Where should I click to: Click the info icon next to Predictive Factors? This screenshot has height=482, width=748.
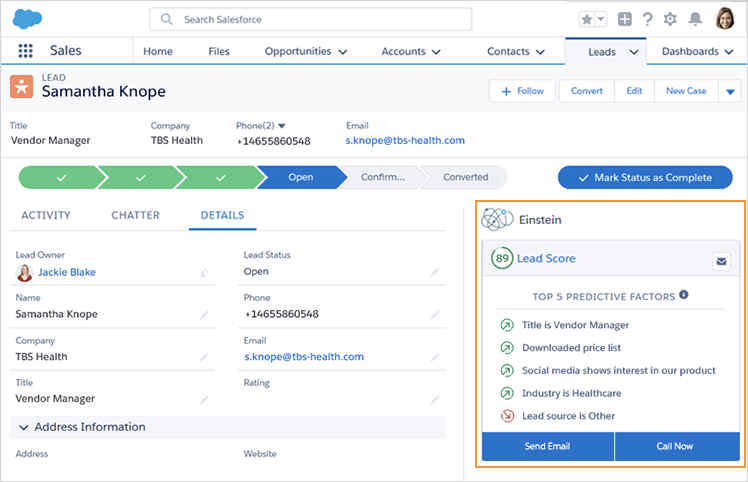(x=684, y=294)
